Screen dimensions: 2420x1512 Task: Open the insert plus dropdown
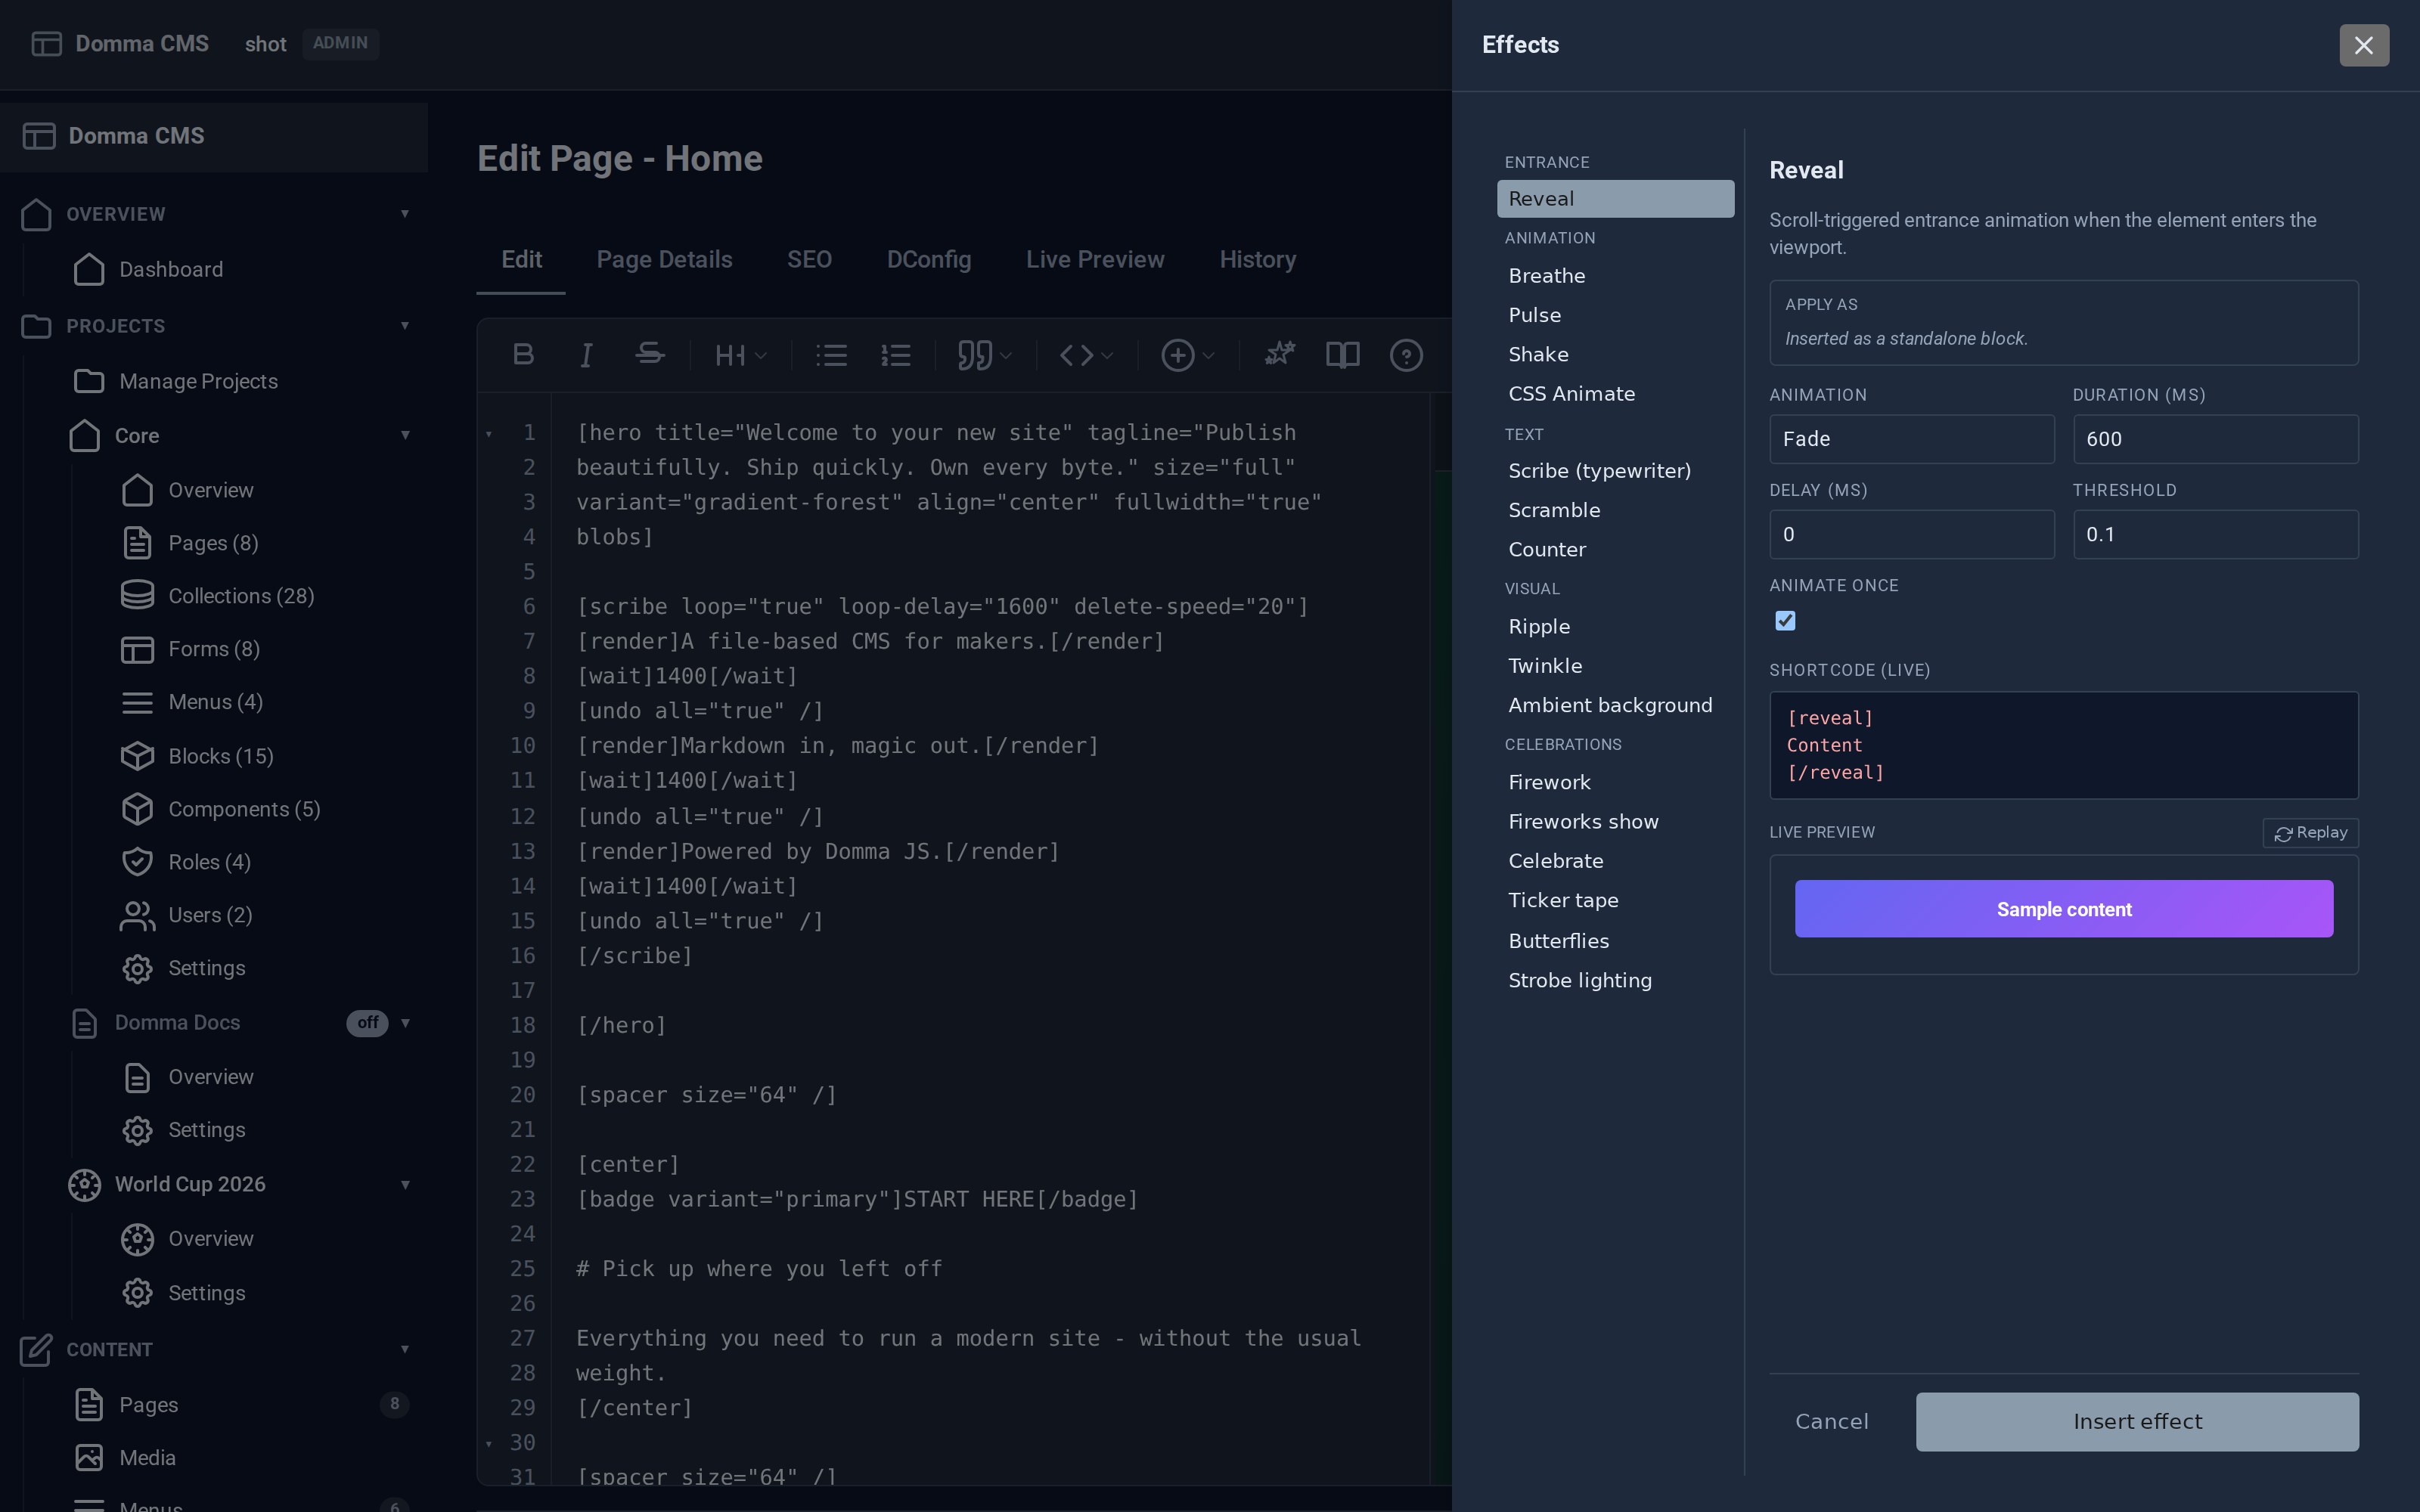coord(1187,355)
